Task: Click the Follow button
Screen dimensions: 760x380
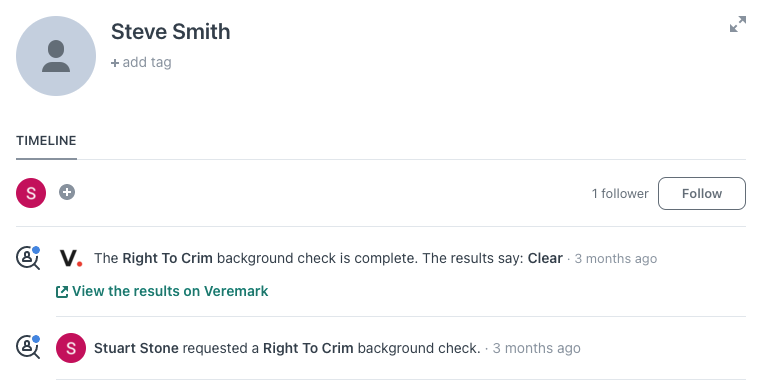Action: click(x=701, y=193)
